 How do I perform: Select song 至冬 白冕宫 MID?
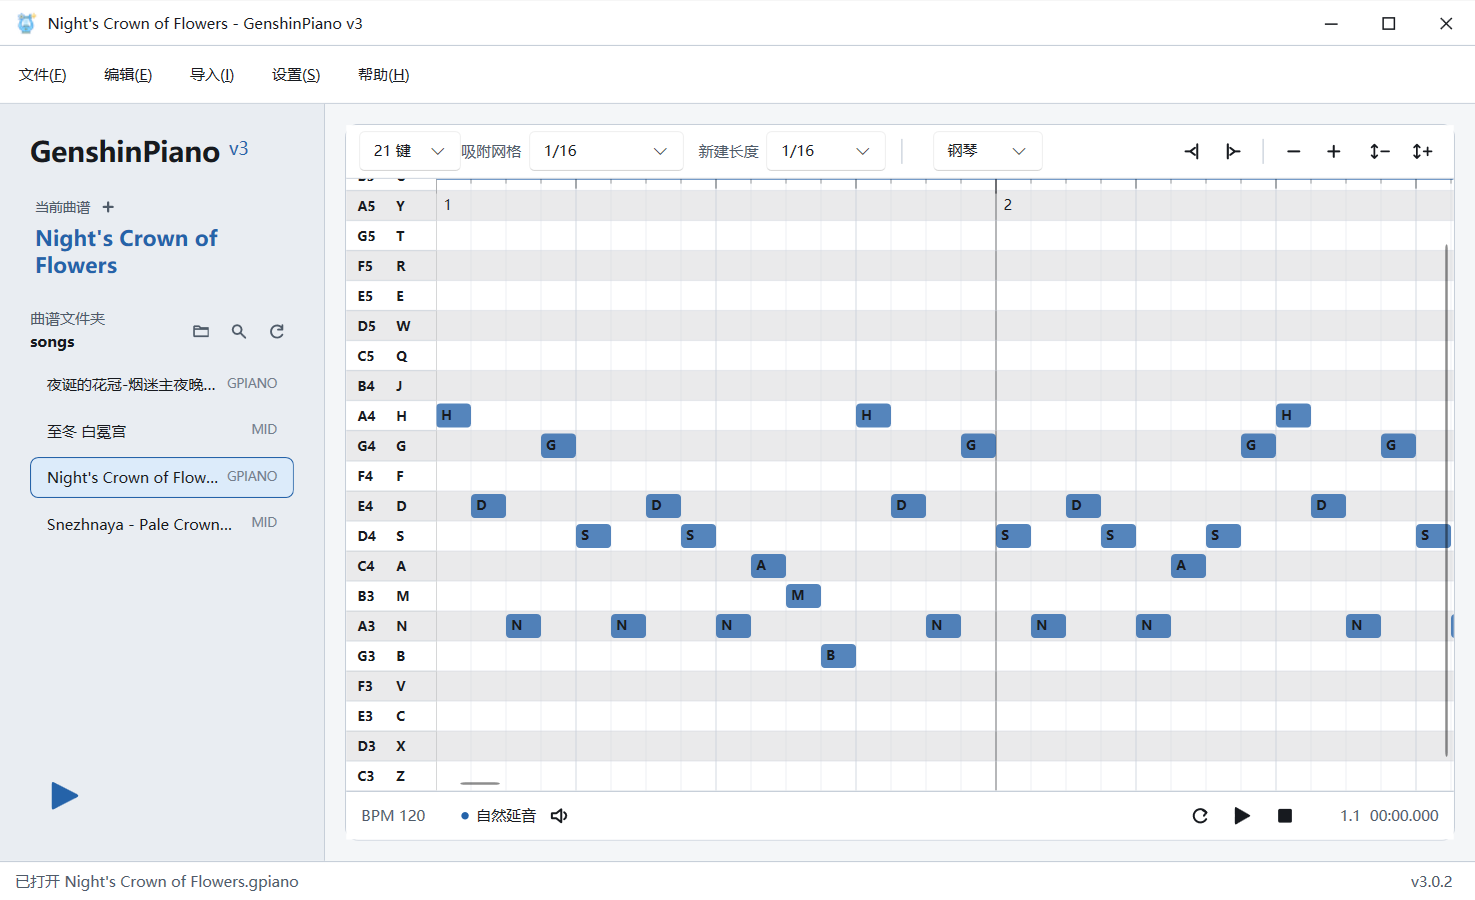162,431
